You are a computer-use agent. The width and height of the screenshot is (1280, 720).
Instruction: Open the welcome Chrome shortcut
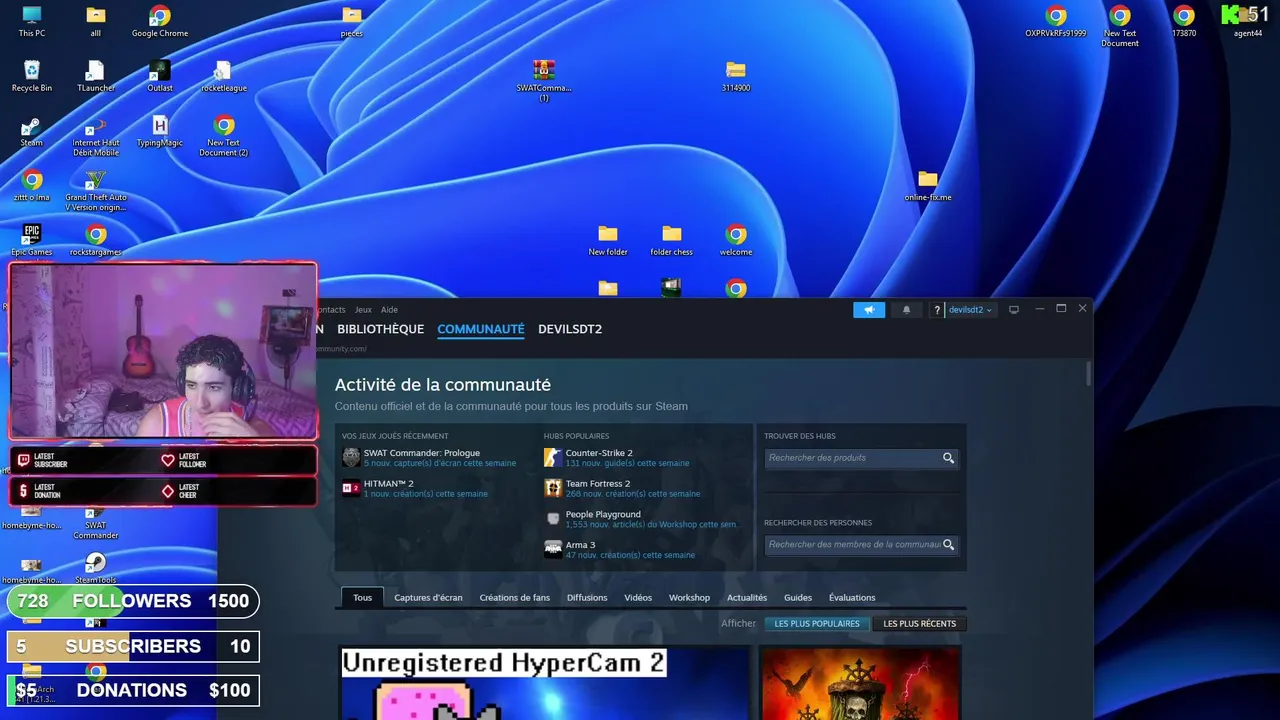736,241
